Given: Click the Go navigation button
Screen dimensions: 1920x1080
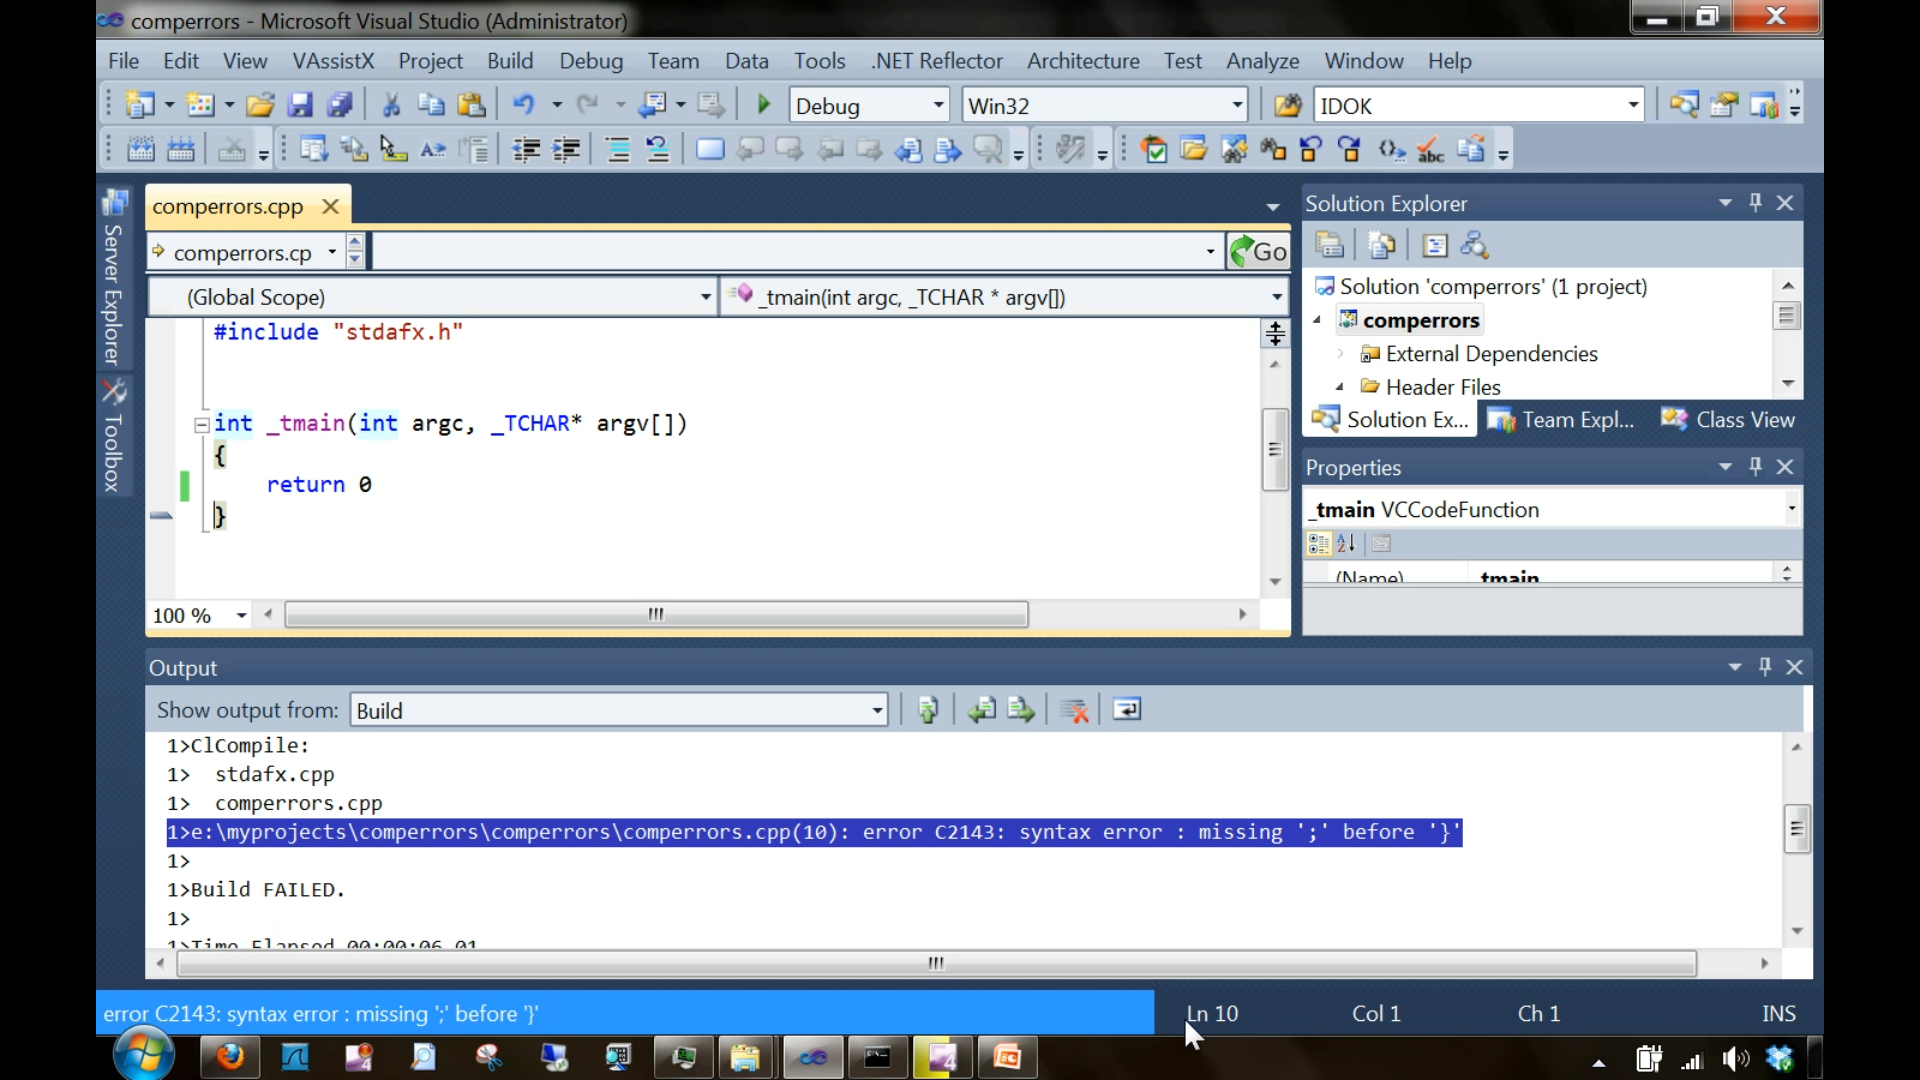Looking at the screenshot, I should (1261, 251).
